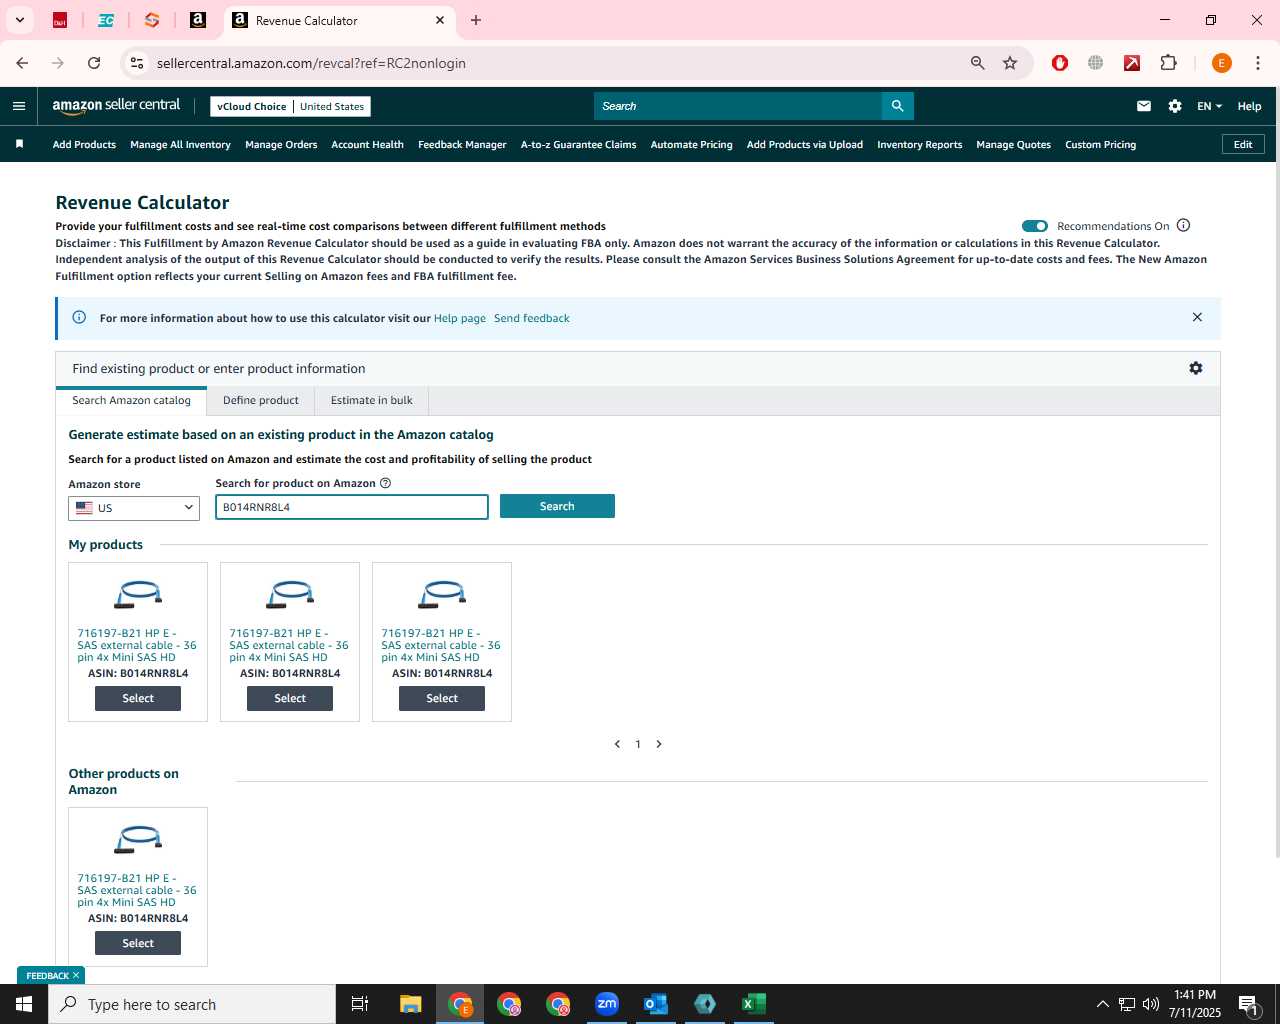Open the Help page link
This screenshot has width=1280, height=1024.
tap(460, 318)
